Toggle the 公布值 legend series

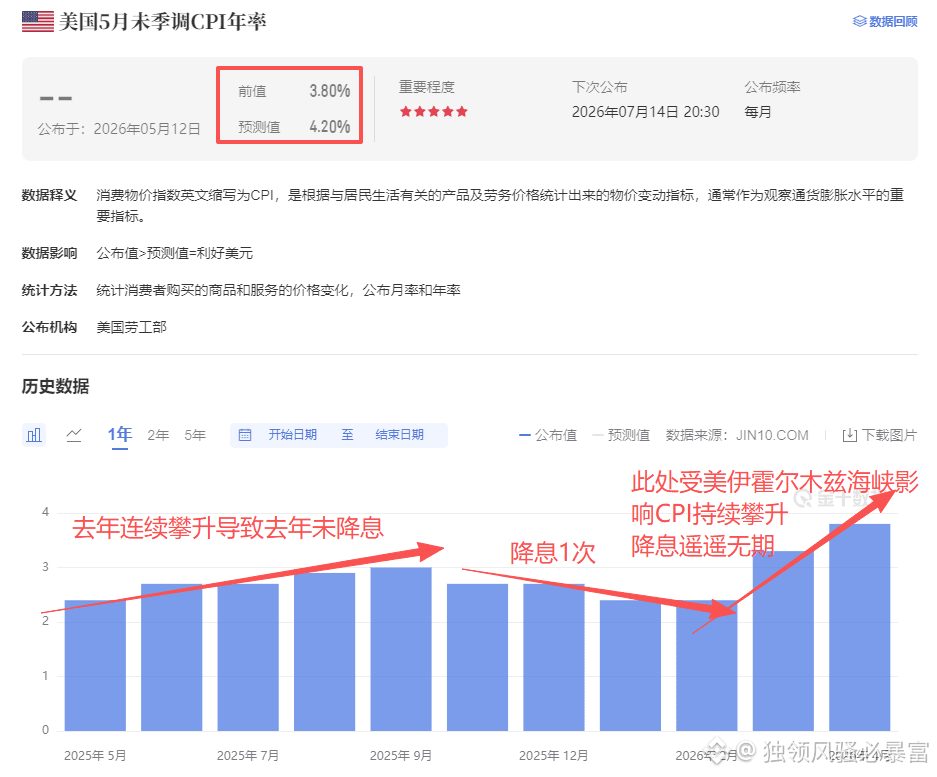(x=549, y=435)
